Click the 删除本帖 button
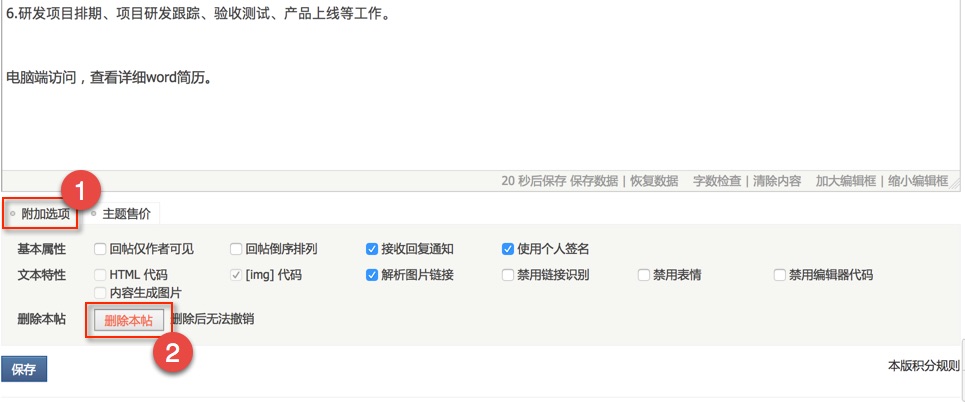 coord(128,320)
